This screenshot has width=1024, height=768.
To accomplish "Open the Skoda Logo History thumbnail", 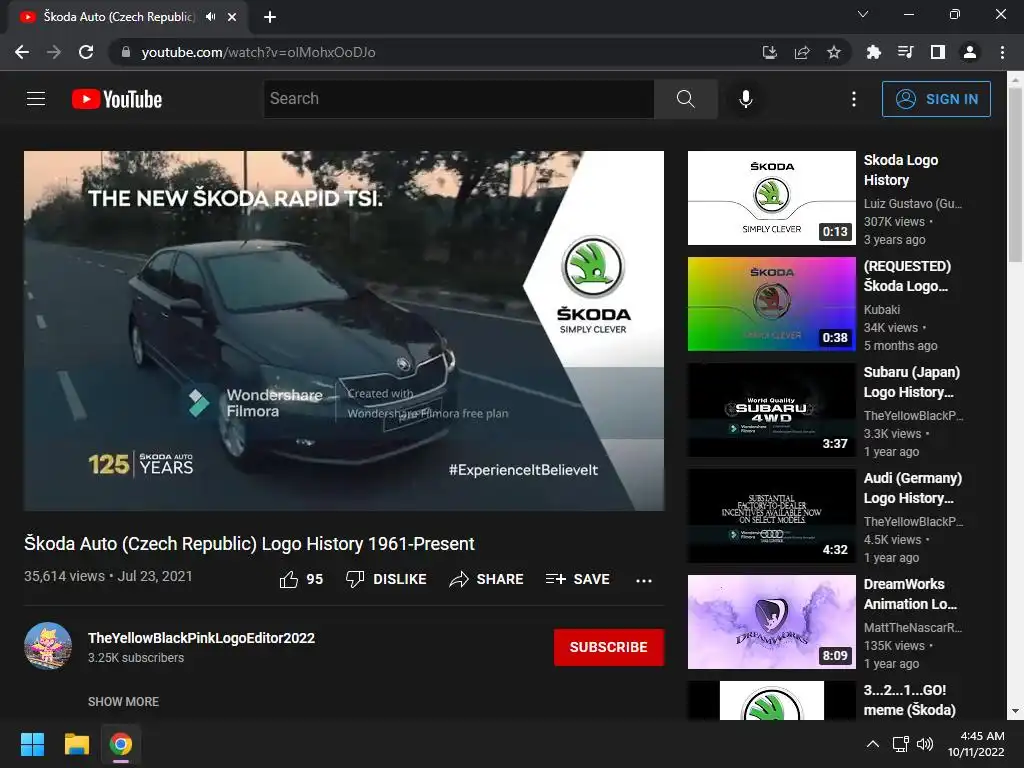I will (x=771, y=198).
